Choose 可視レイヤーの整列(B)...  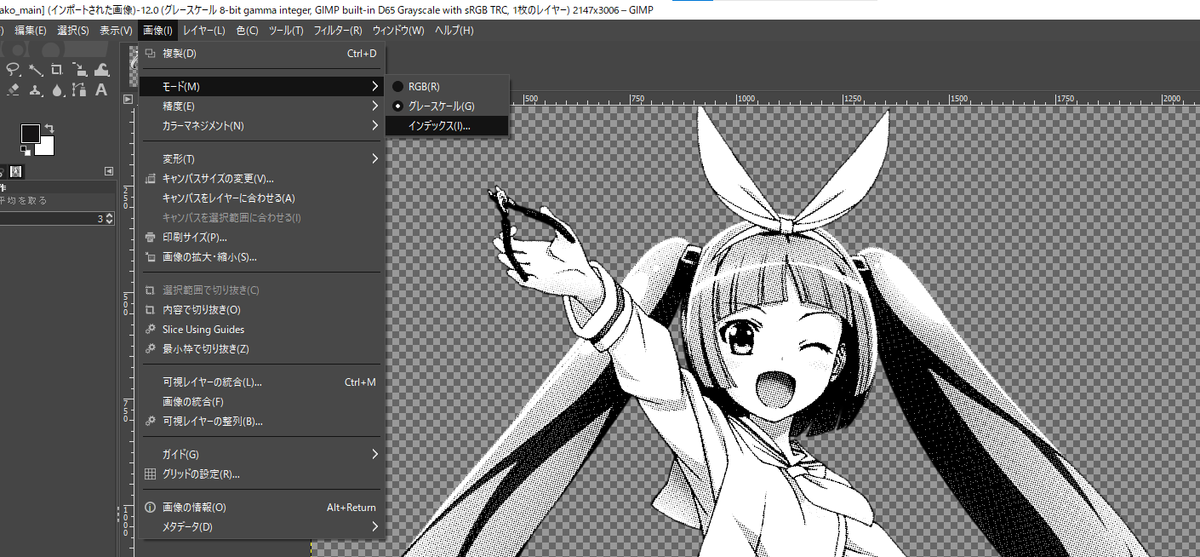point(260,421)
